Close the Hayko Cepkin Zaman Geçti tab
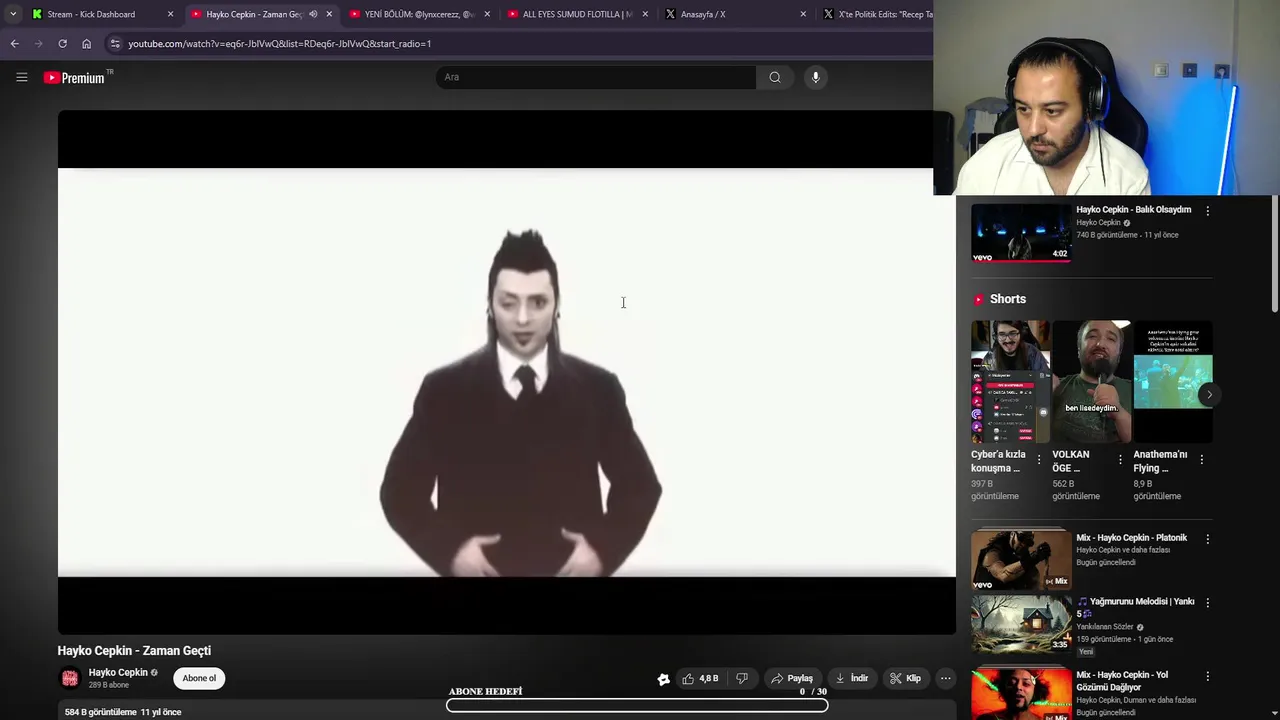 pos(329,14)
